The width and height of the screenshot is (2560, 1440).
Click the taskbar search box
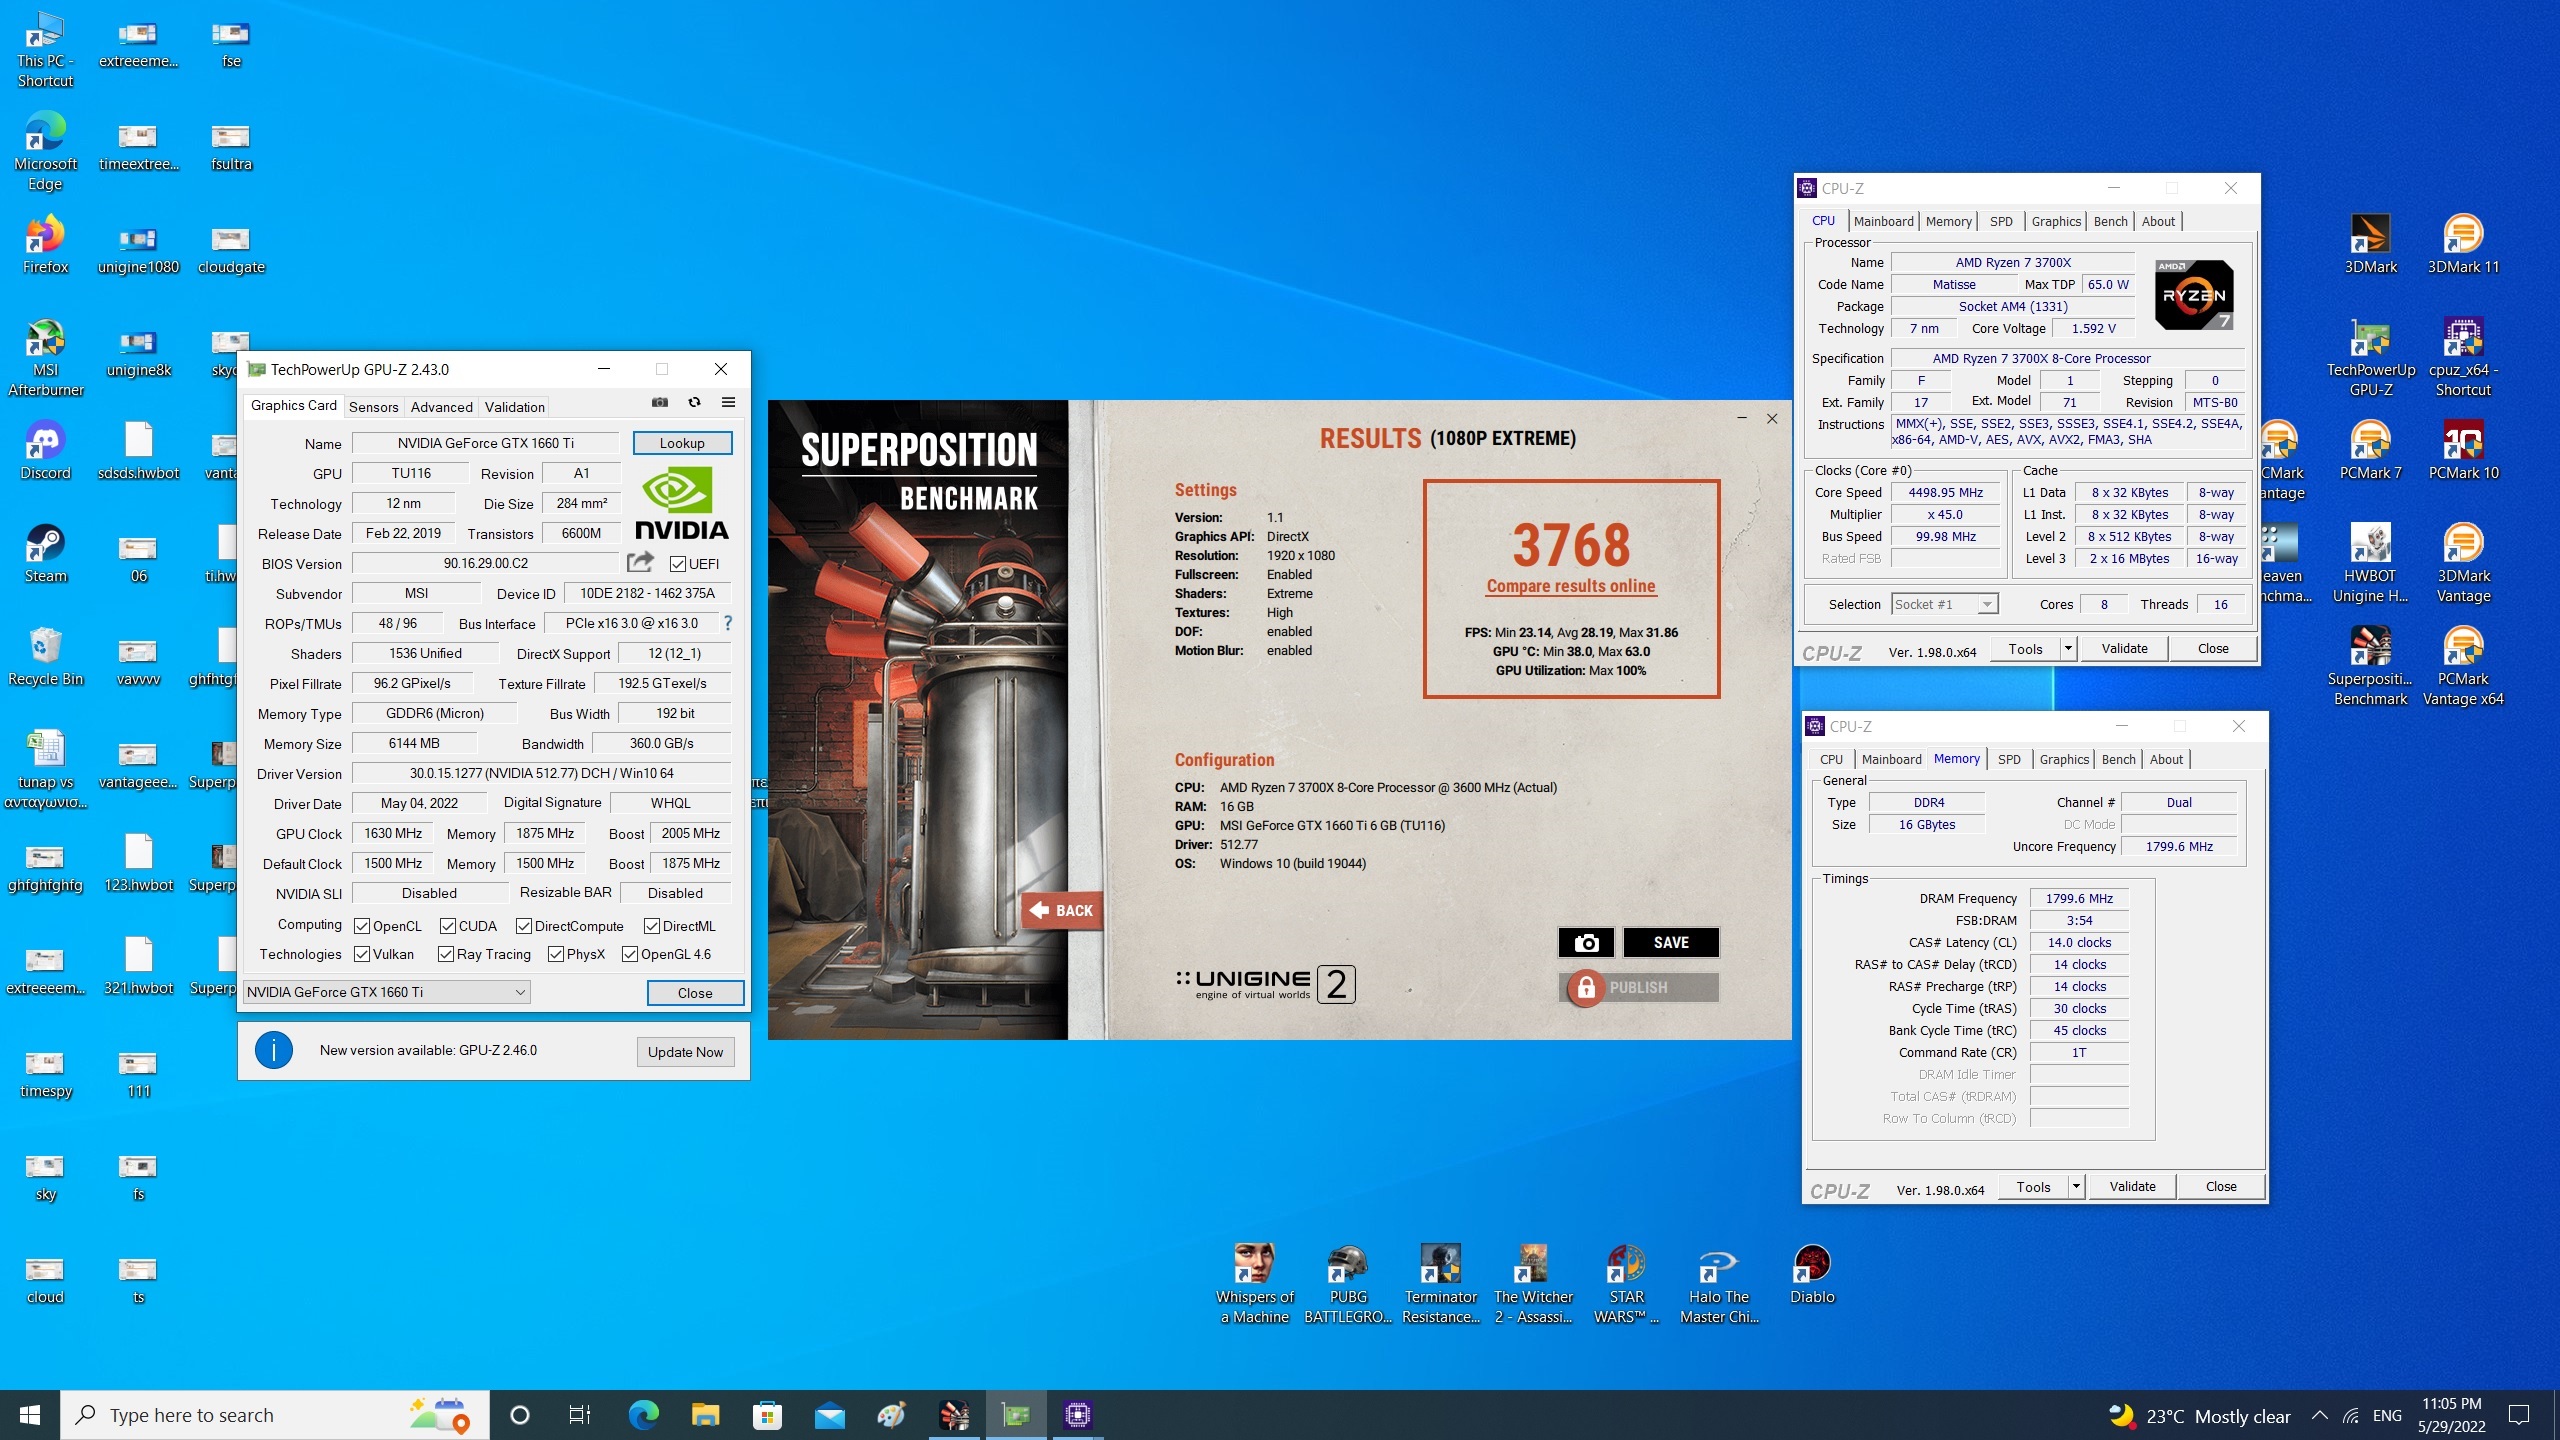tap(275, 1415)
